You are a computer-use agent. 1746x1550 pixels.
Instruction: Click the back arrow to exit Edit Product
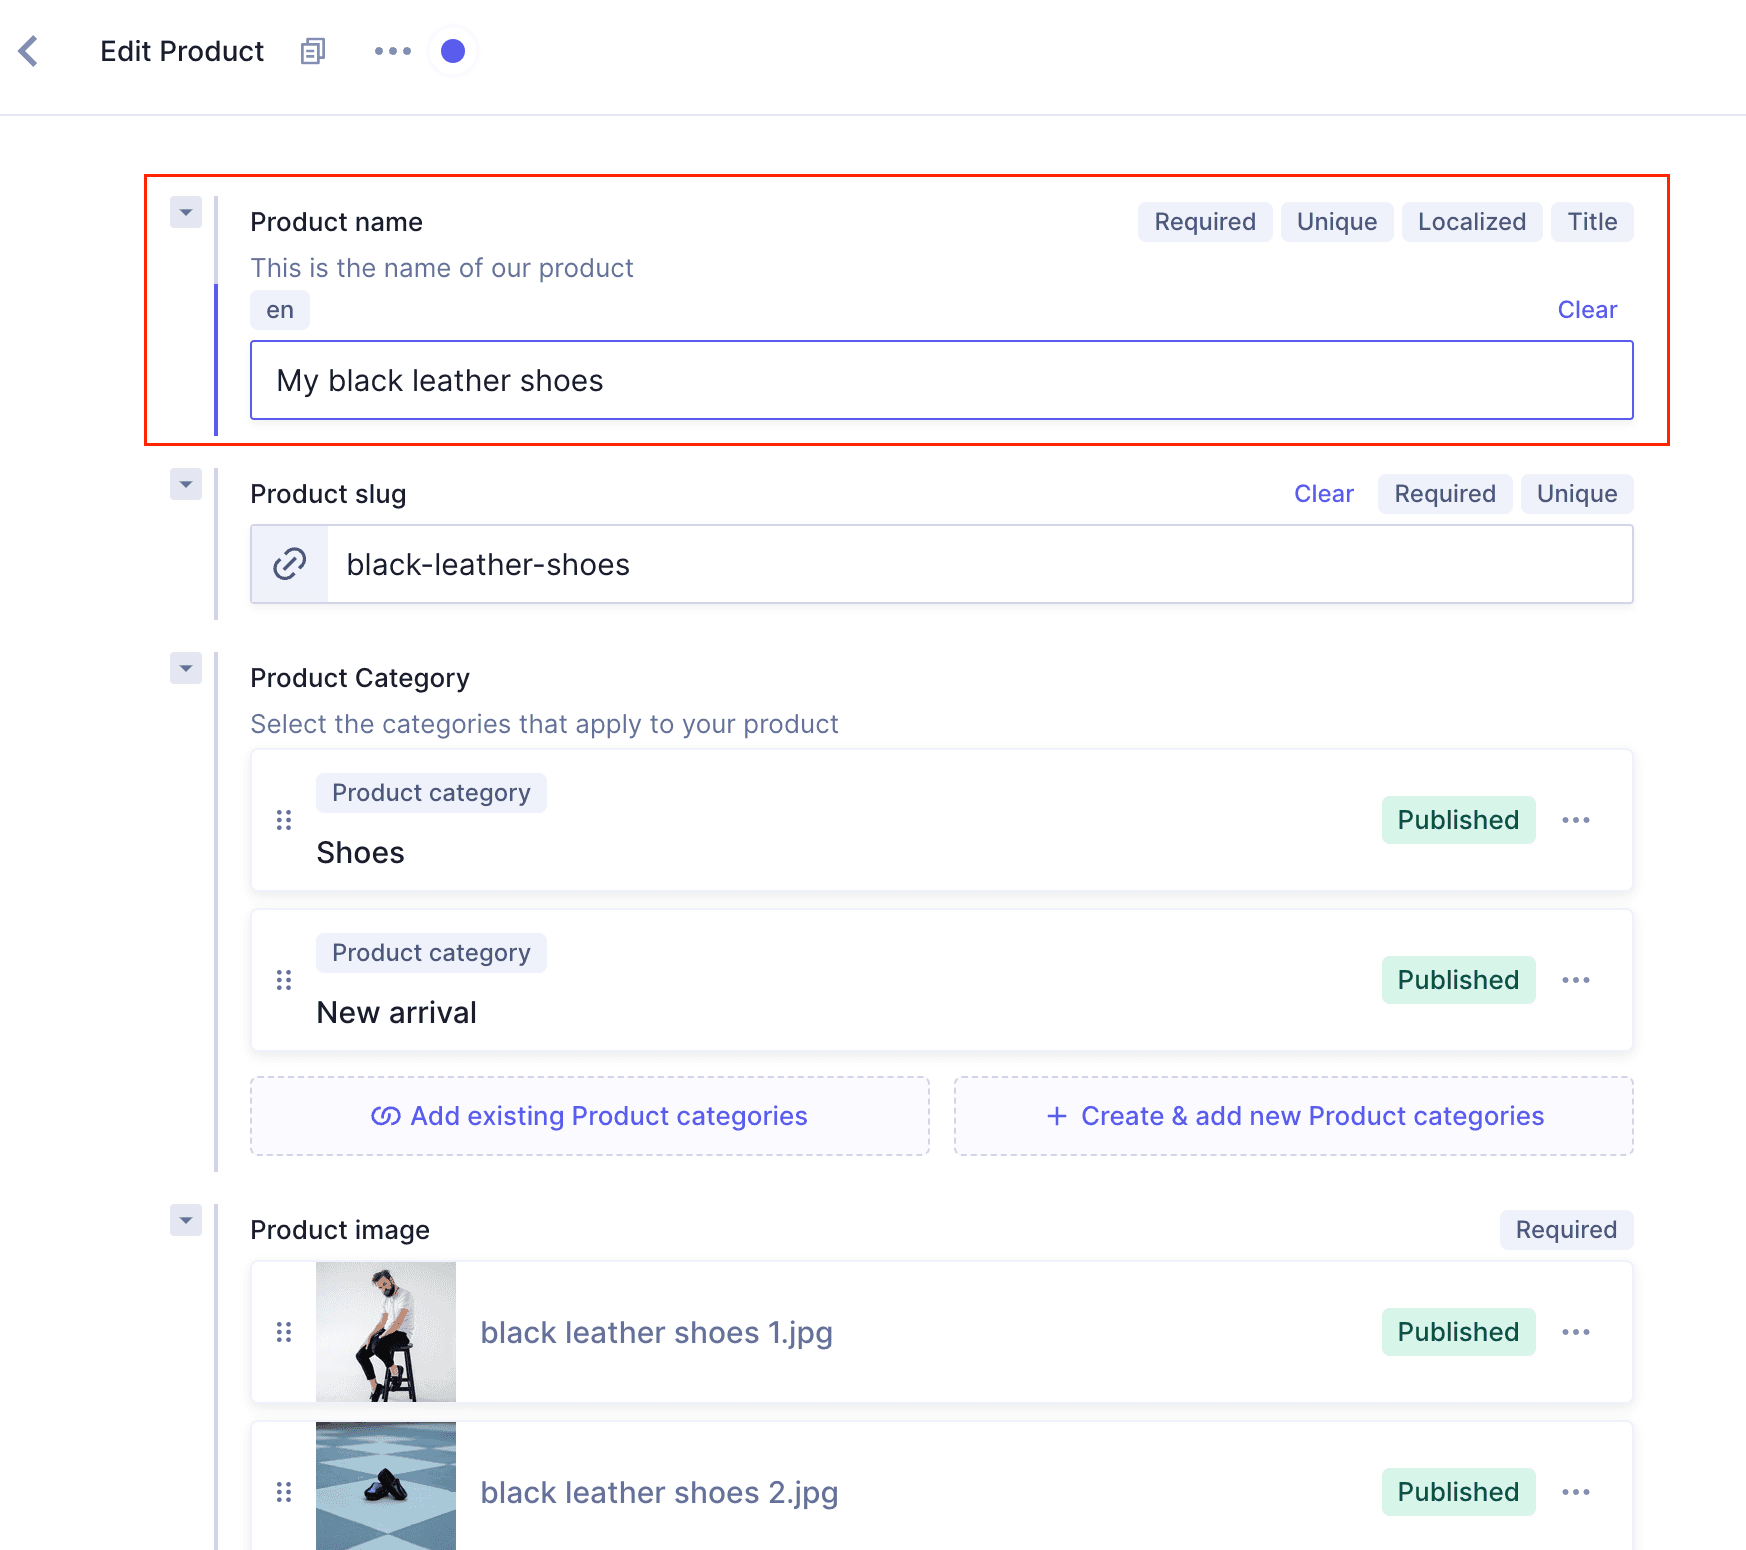[x=27, y=50]
